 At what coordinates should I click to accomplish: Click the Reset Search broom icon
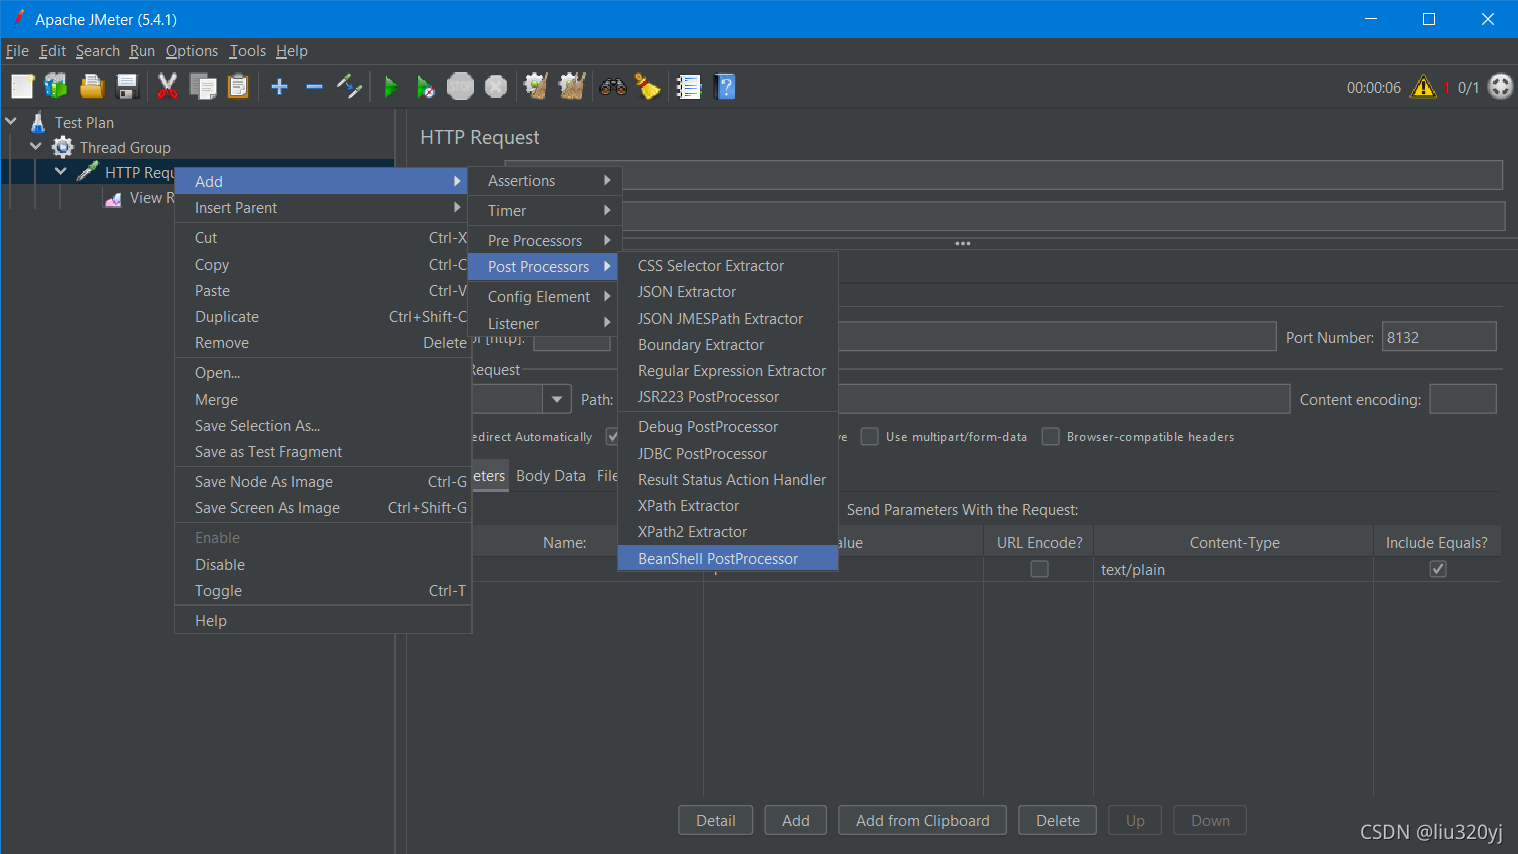[648, 87]
